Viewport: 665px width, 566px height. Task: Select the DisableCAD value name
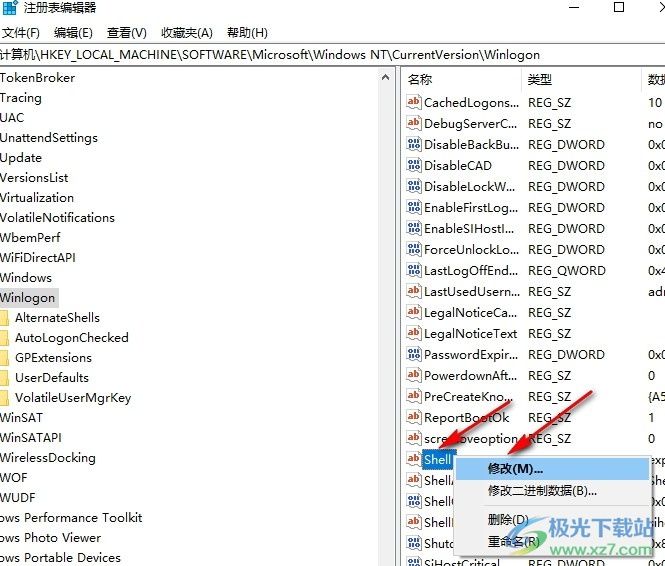458,165
